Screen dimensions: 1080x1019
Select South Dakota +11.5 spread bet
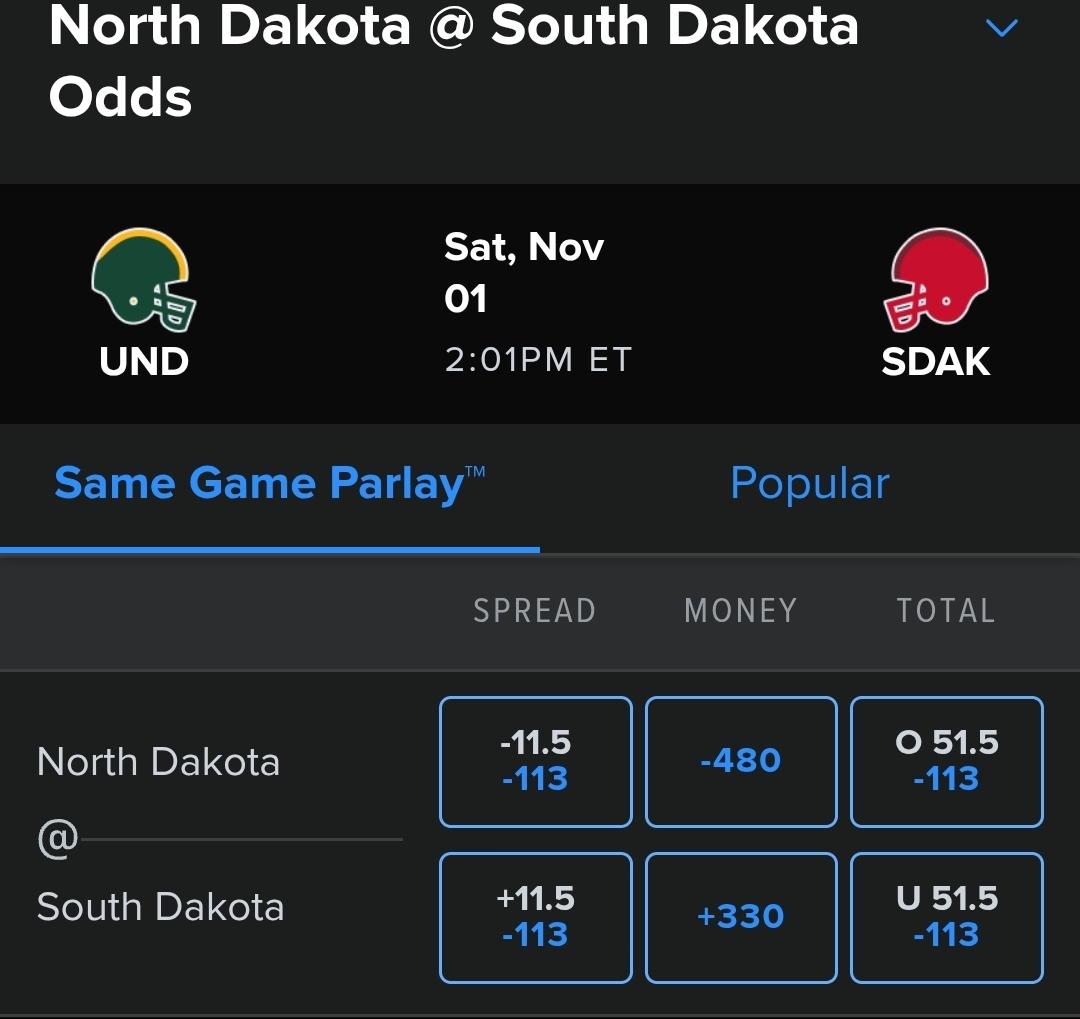(535, 917)
